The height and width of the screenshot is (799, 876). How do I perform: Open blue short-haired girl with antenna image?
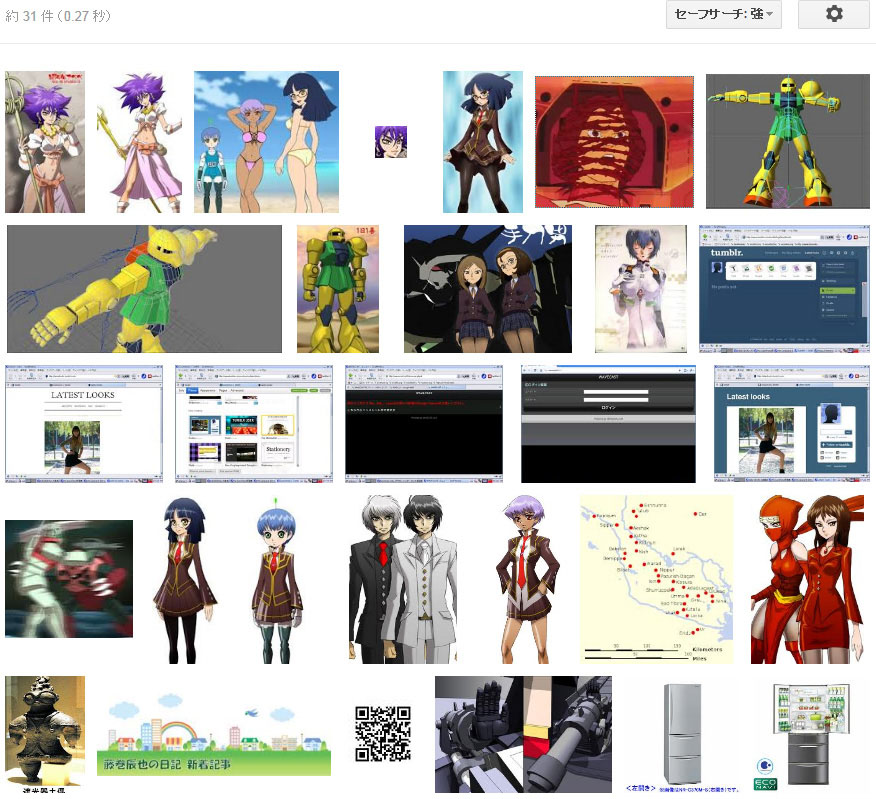pos(277,579)
